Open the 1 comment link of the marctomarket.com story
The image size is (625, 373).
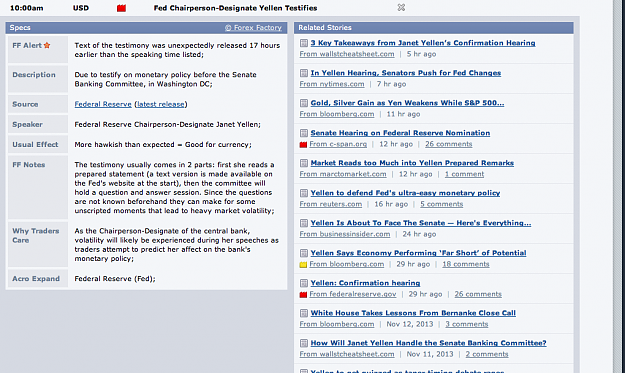coord(464,174)
